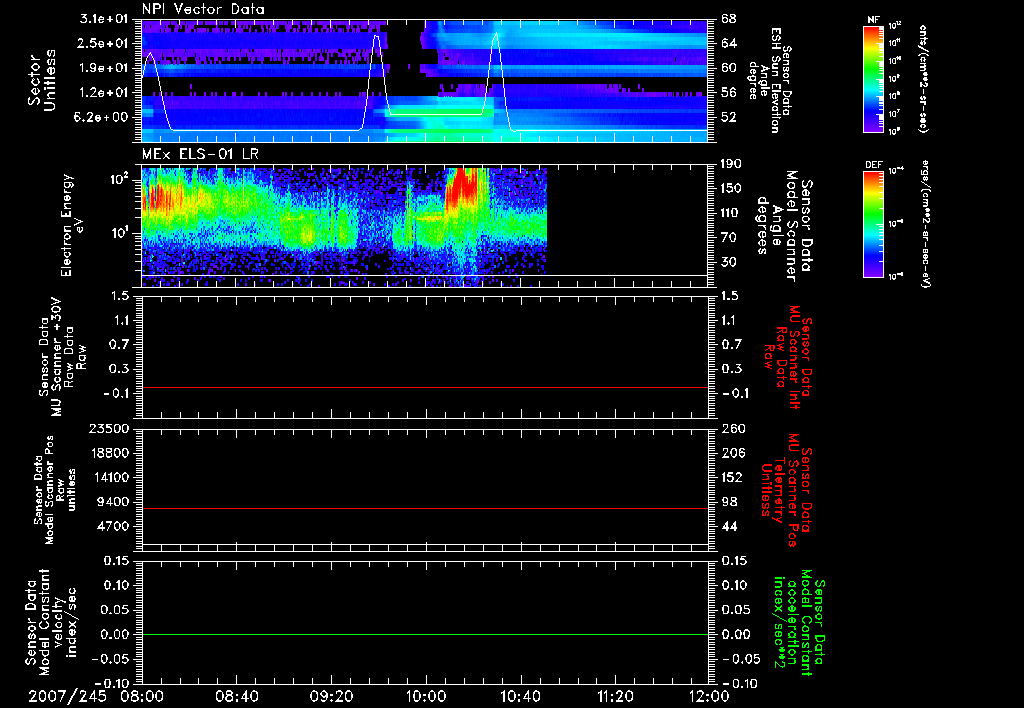Click the 9400 scanner position tick

click(112, 502)
